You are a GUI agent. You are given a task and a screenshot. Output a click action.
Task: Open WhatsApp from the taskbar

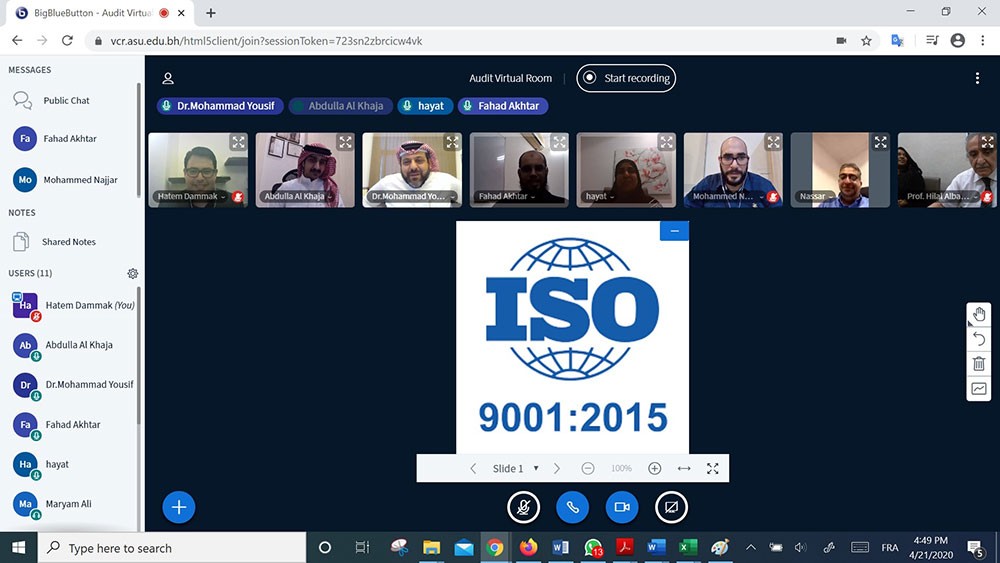tap(593, 547)
